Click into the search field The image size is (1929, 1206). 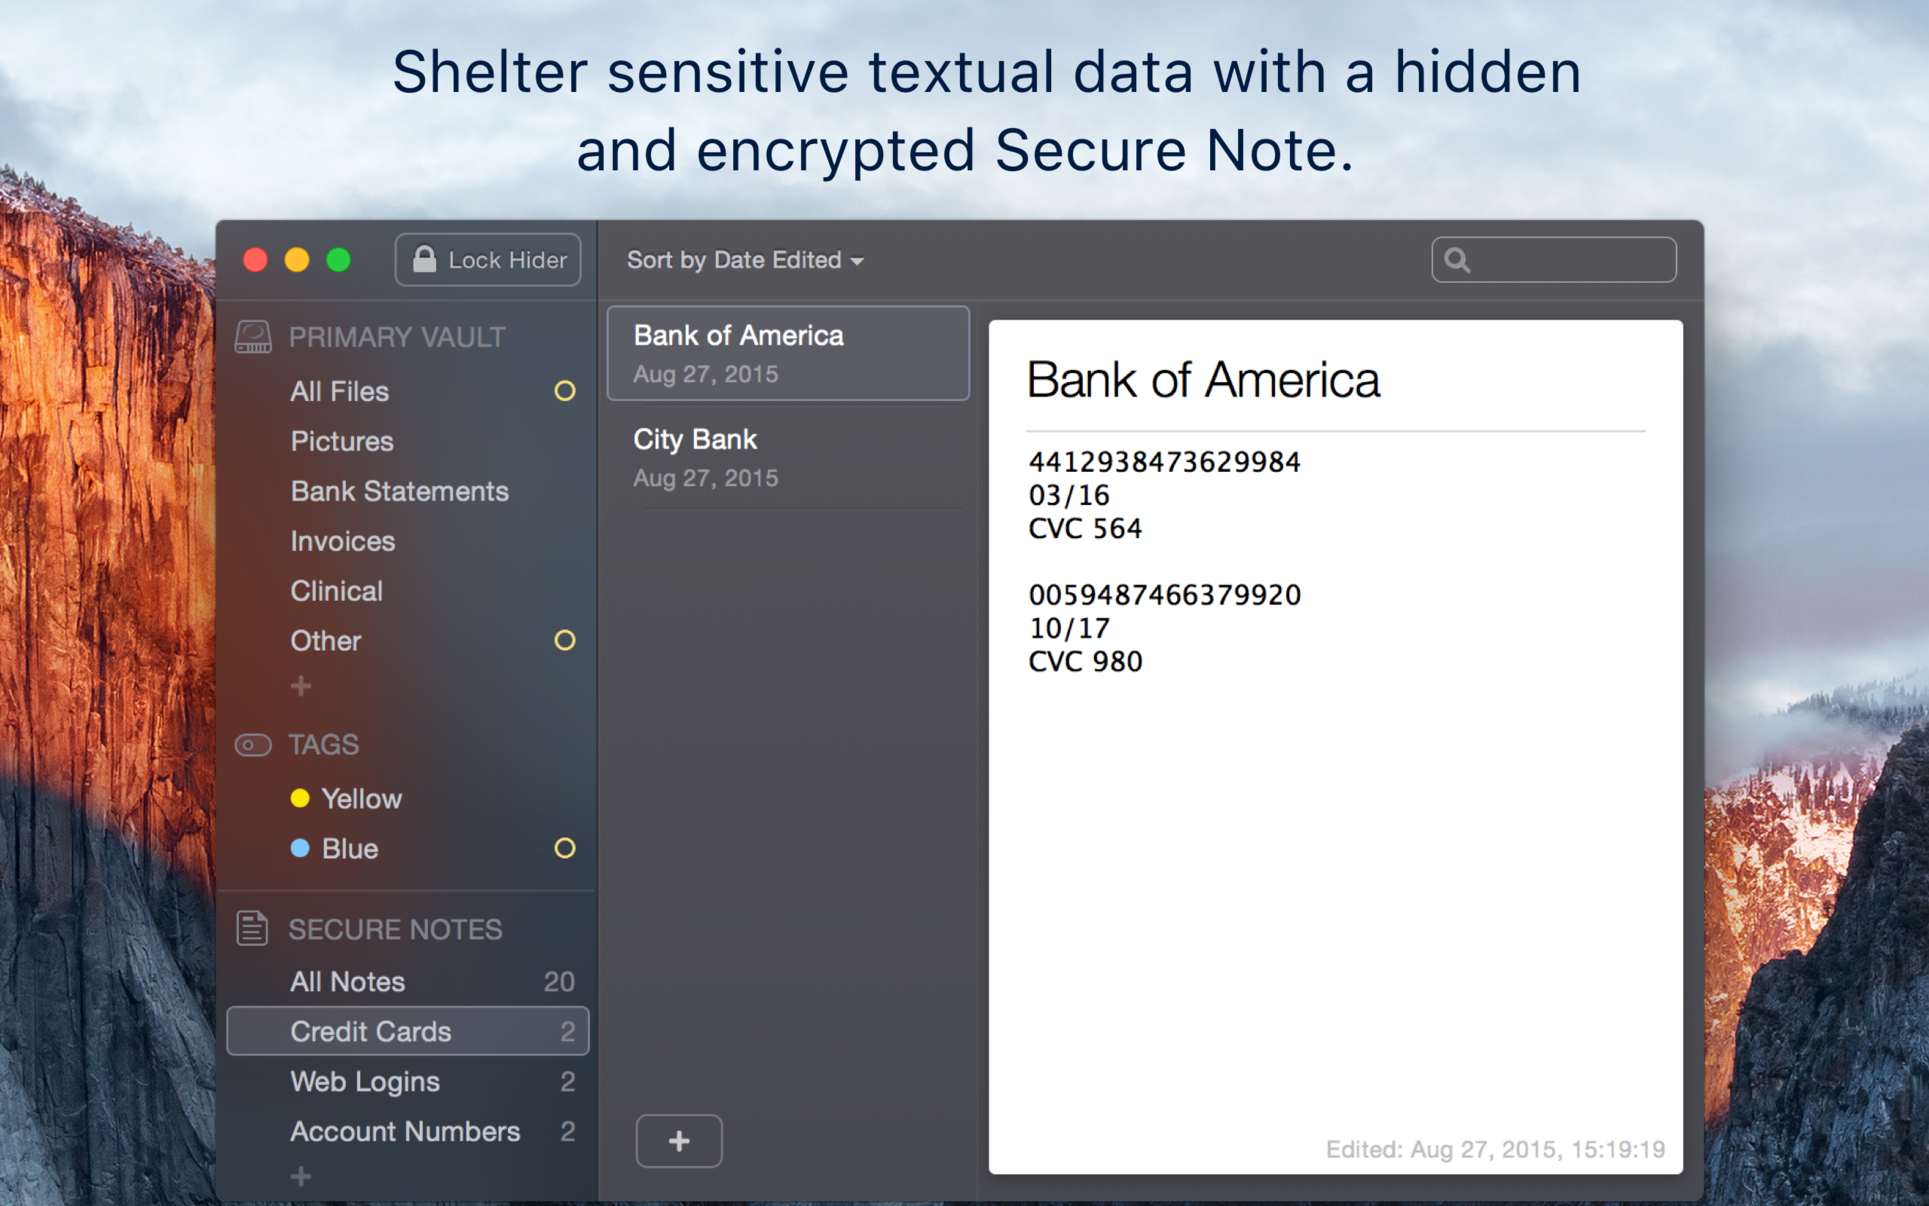(x=1554, y=260)
